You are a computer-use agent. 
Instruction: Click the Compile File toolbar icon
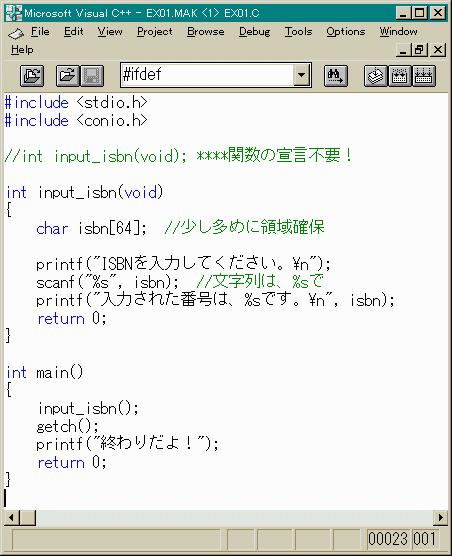(376, 76)
